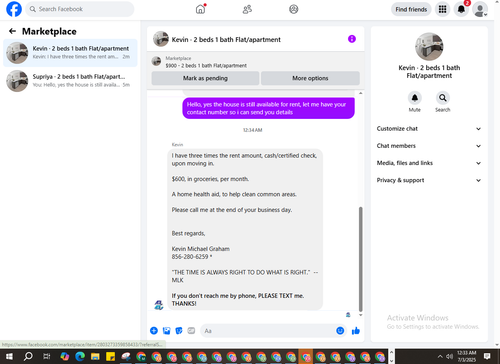Open the taskbar clock and date
Image resolution: width=500 pixels, height=364 pixels.
click(x=467, y=356)
